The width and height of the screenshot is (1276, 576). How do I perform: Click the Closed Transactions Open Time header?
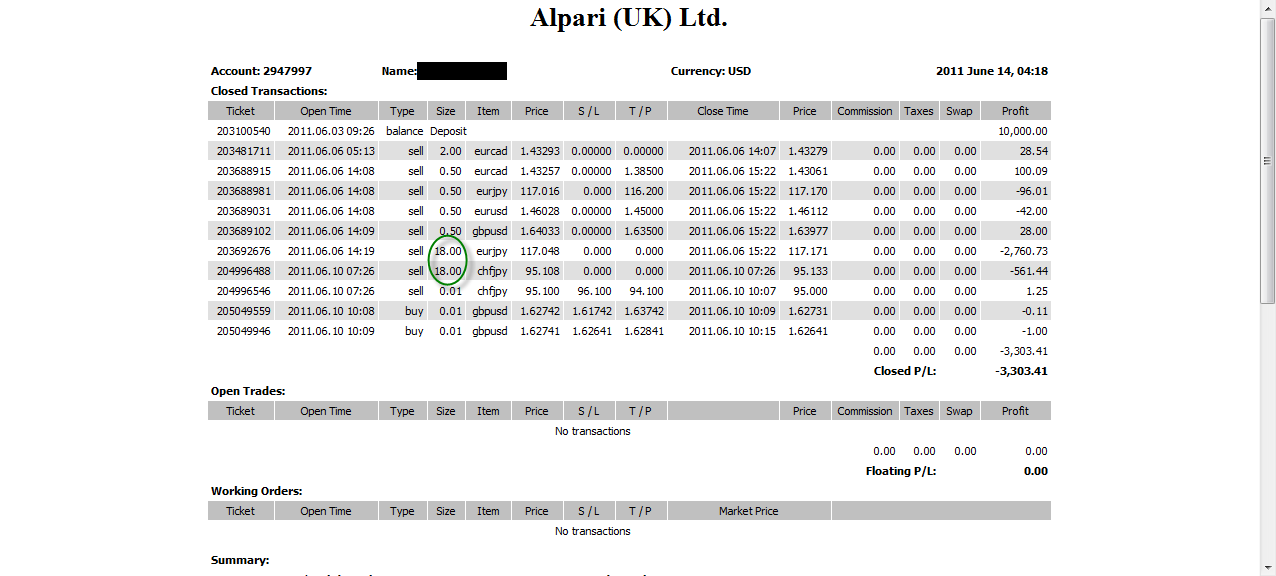326,111
